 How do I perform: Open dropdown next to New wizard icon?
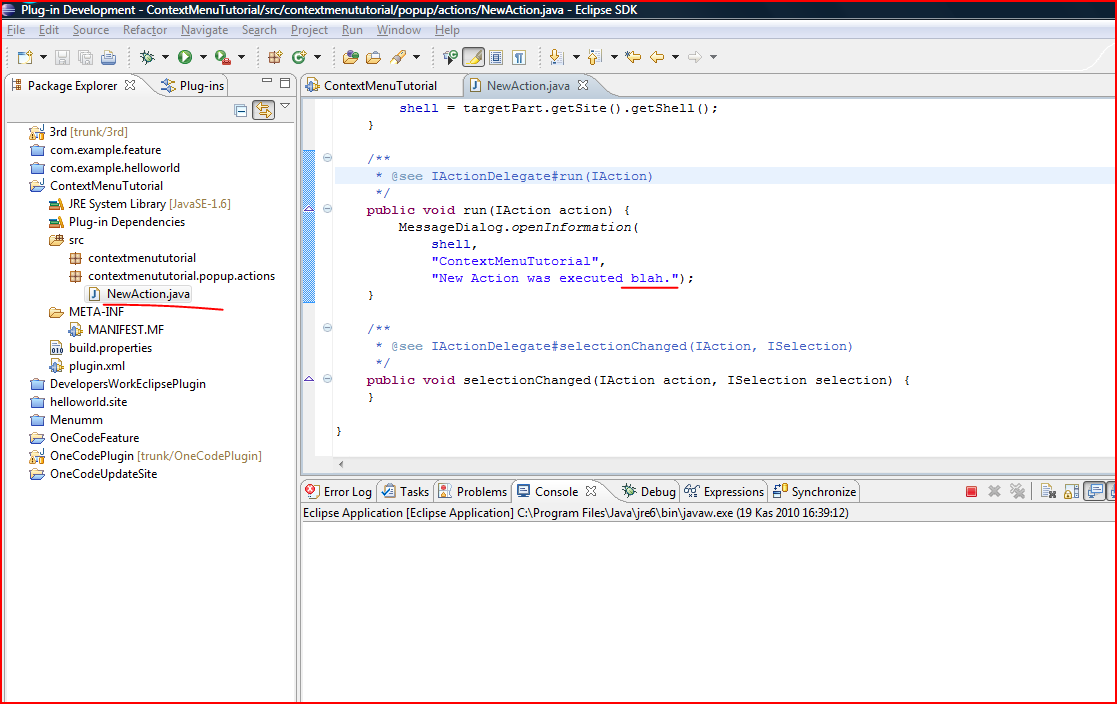43,57
